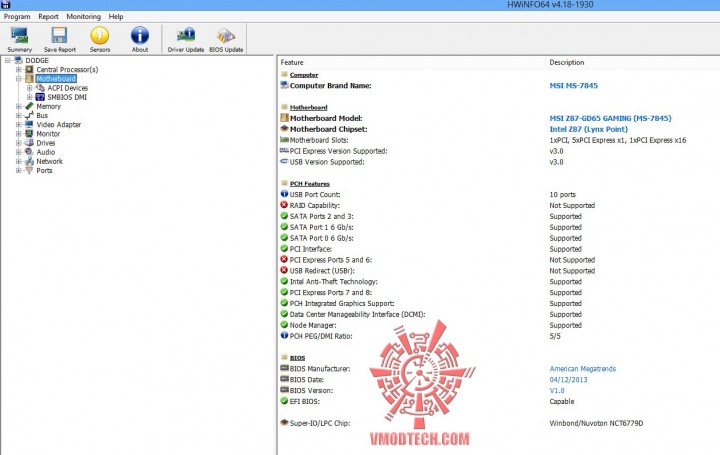Click the Drives tree icon
Viewport: 720px width, 455px height.
coord(29,143)
